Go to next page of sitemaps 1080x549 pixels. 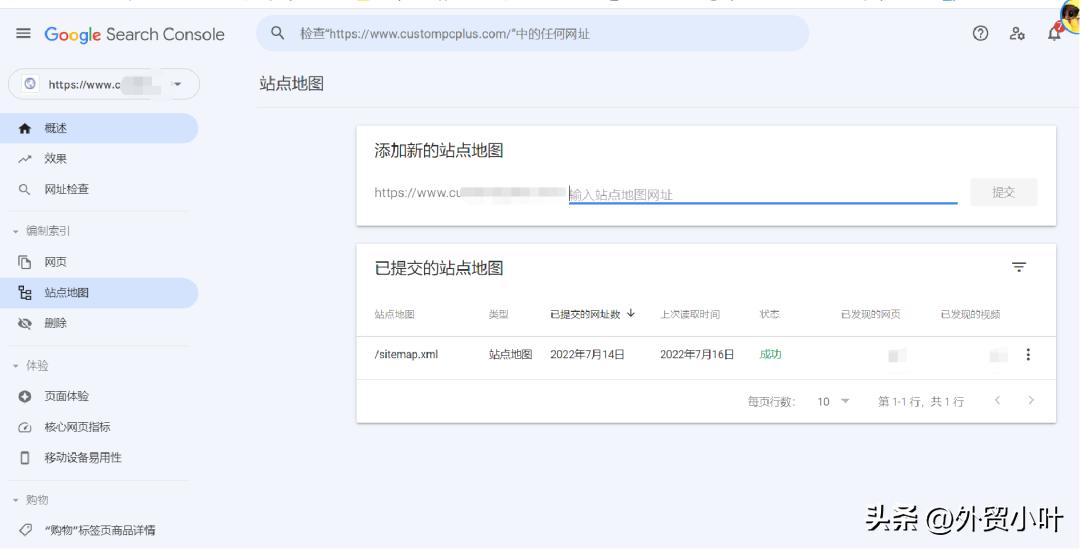tap(1031, 400)
